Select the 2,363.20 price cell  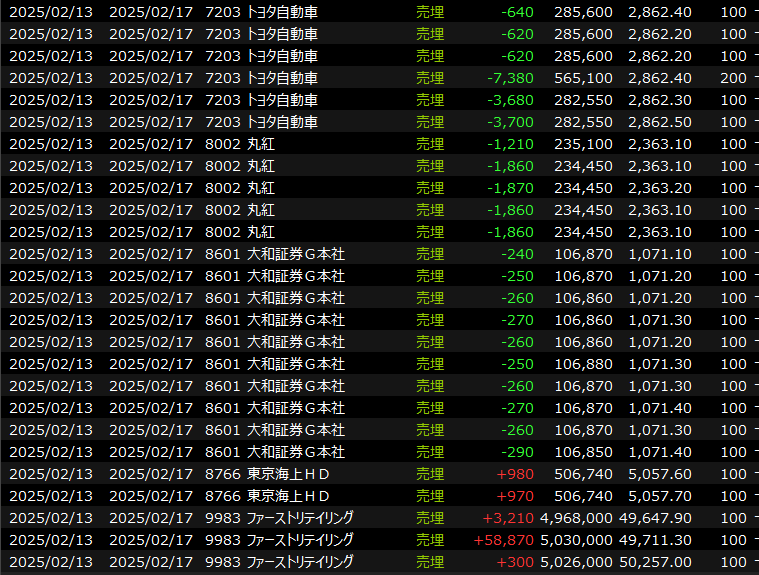pyautogui.click(x=663, y=188)
